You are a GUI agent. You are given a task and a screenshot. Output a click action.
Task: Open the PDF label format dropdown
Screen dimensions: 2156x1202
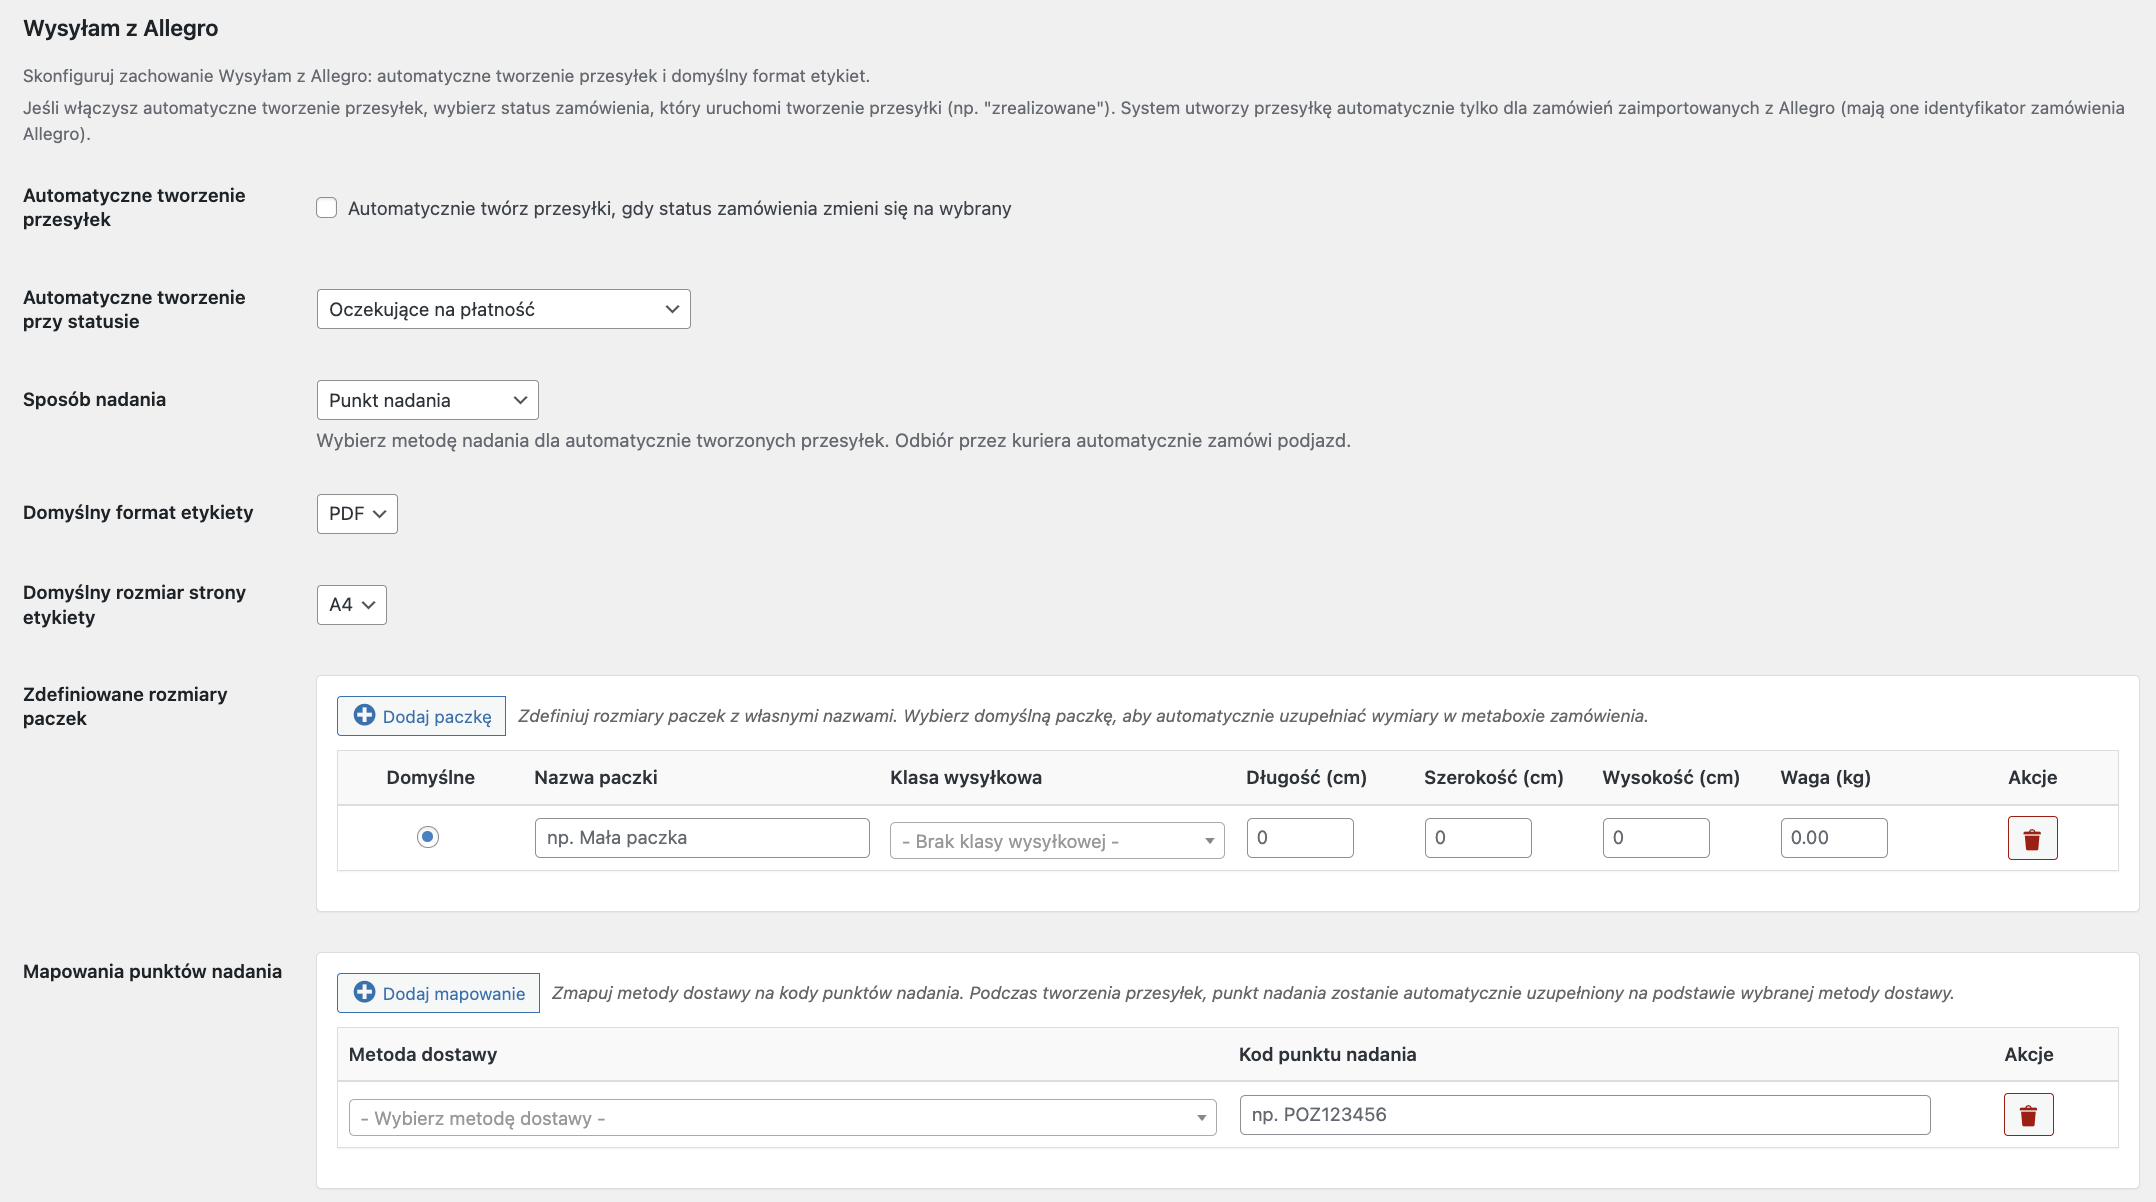point(357,513)
